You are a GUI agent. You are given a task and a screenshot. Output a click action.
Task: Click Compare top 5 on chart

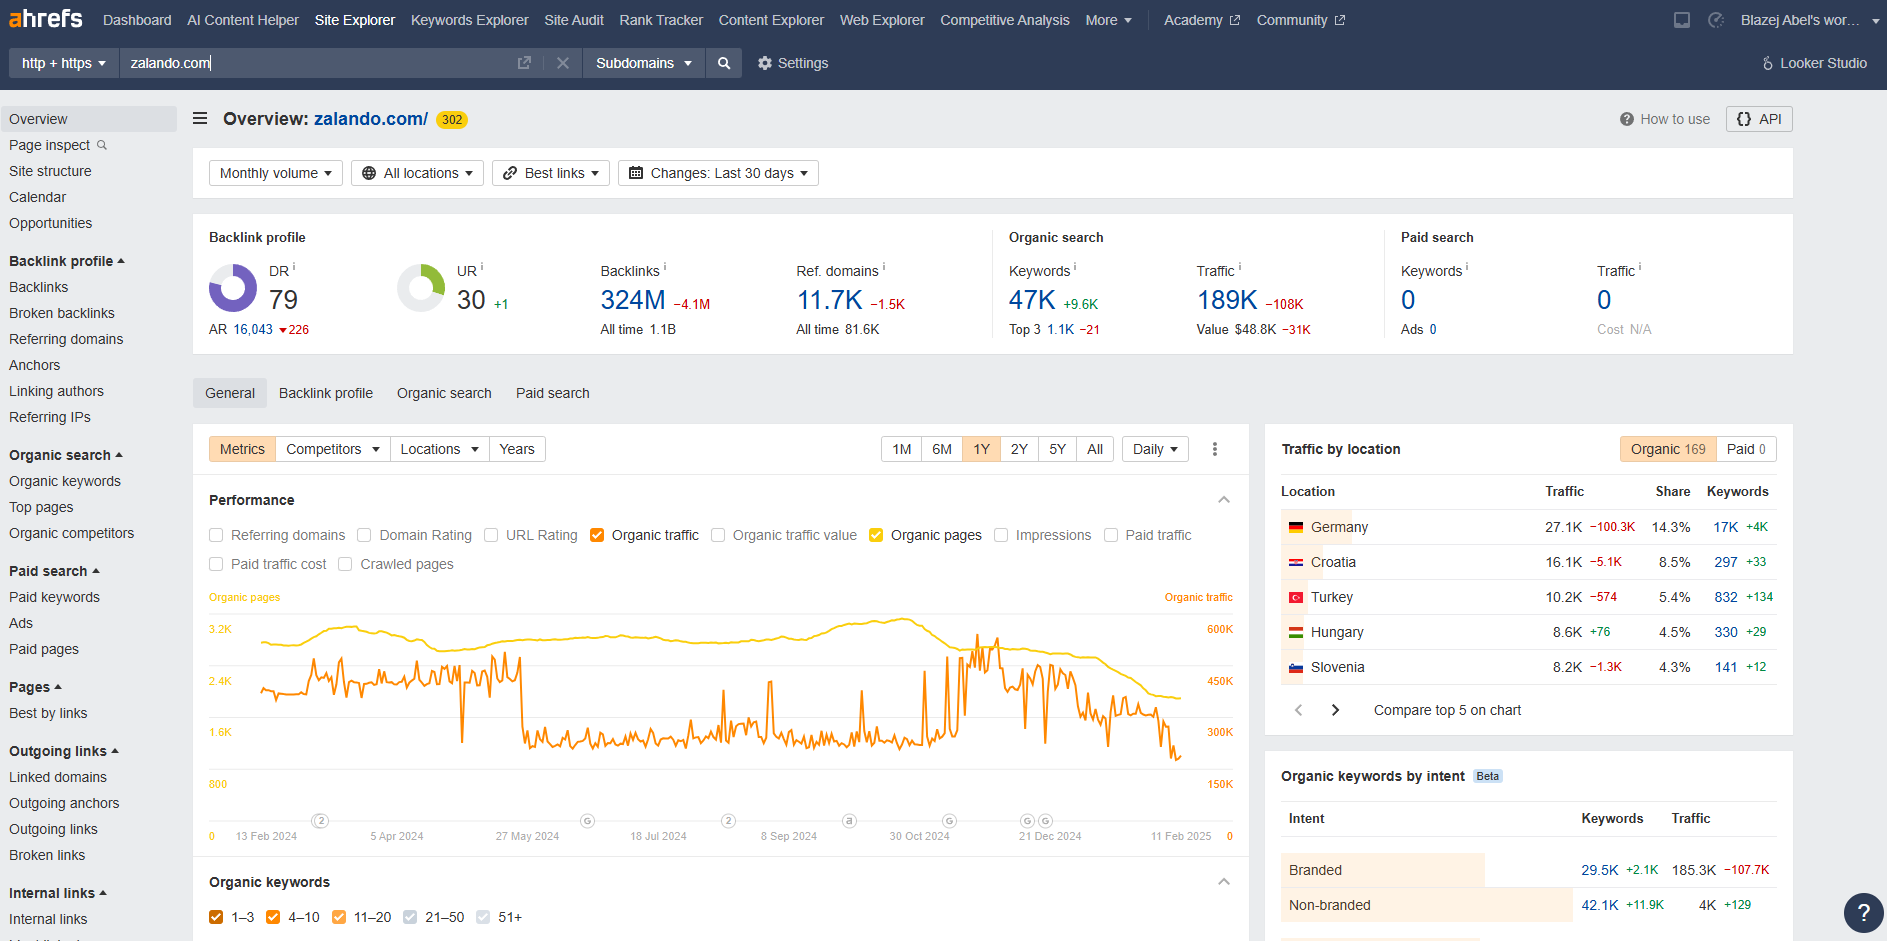pos(1447,710)
